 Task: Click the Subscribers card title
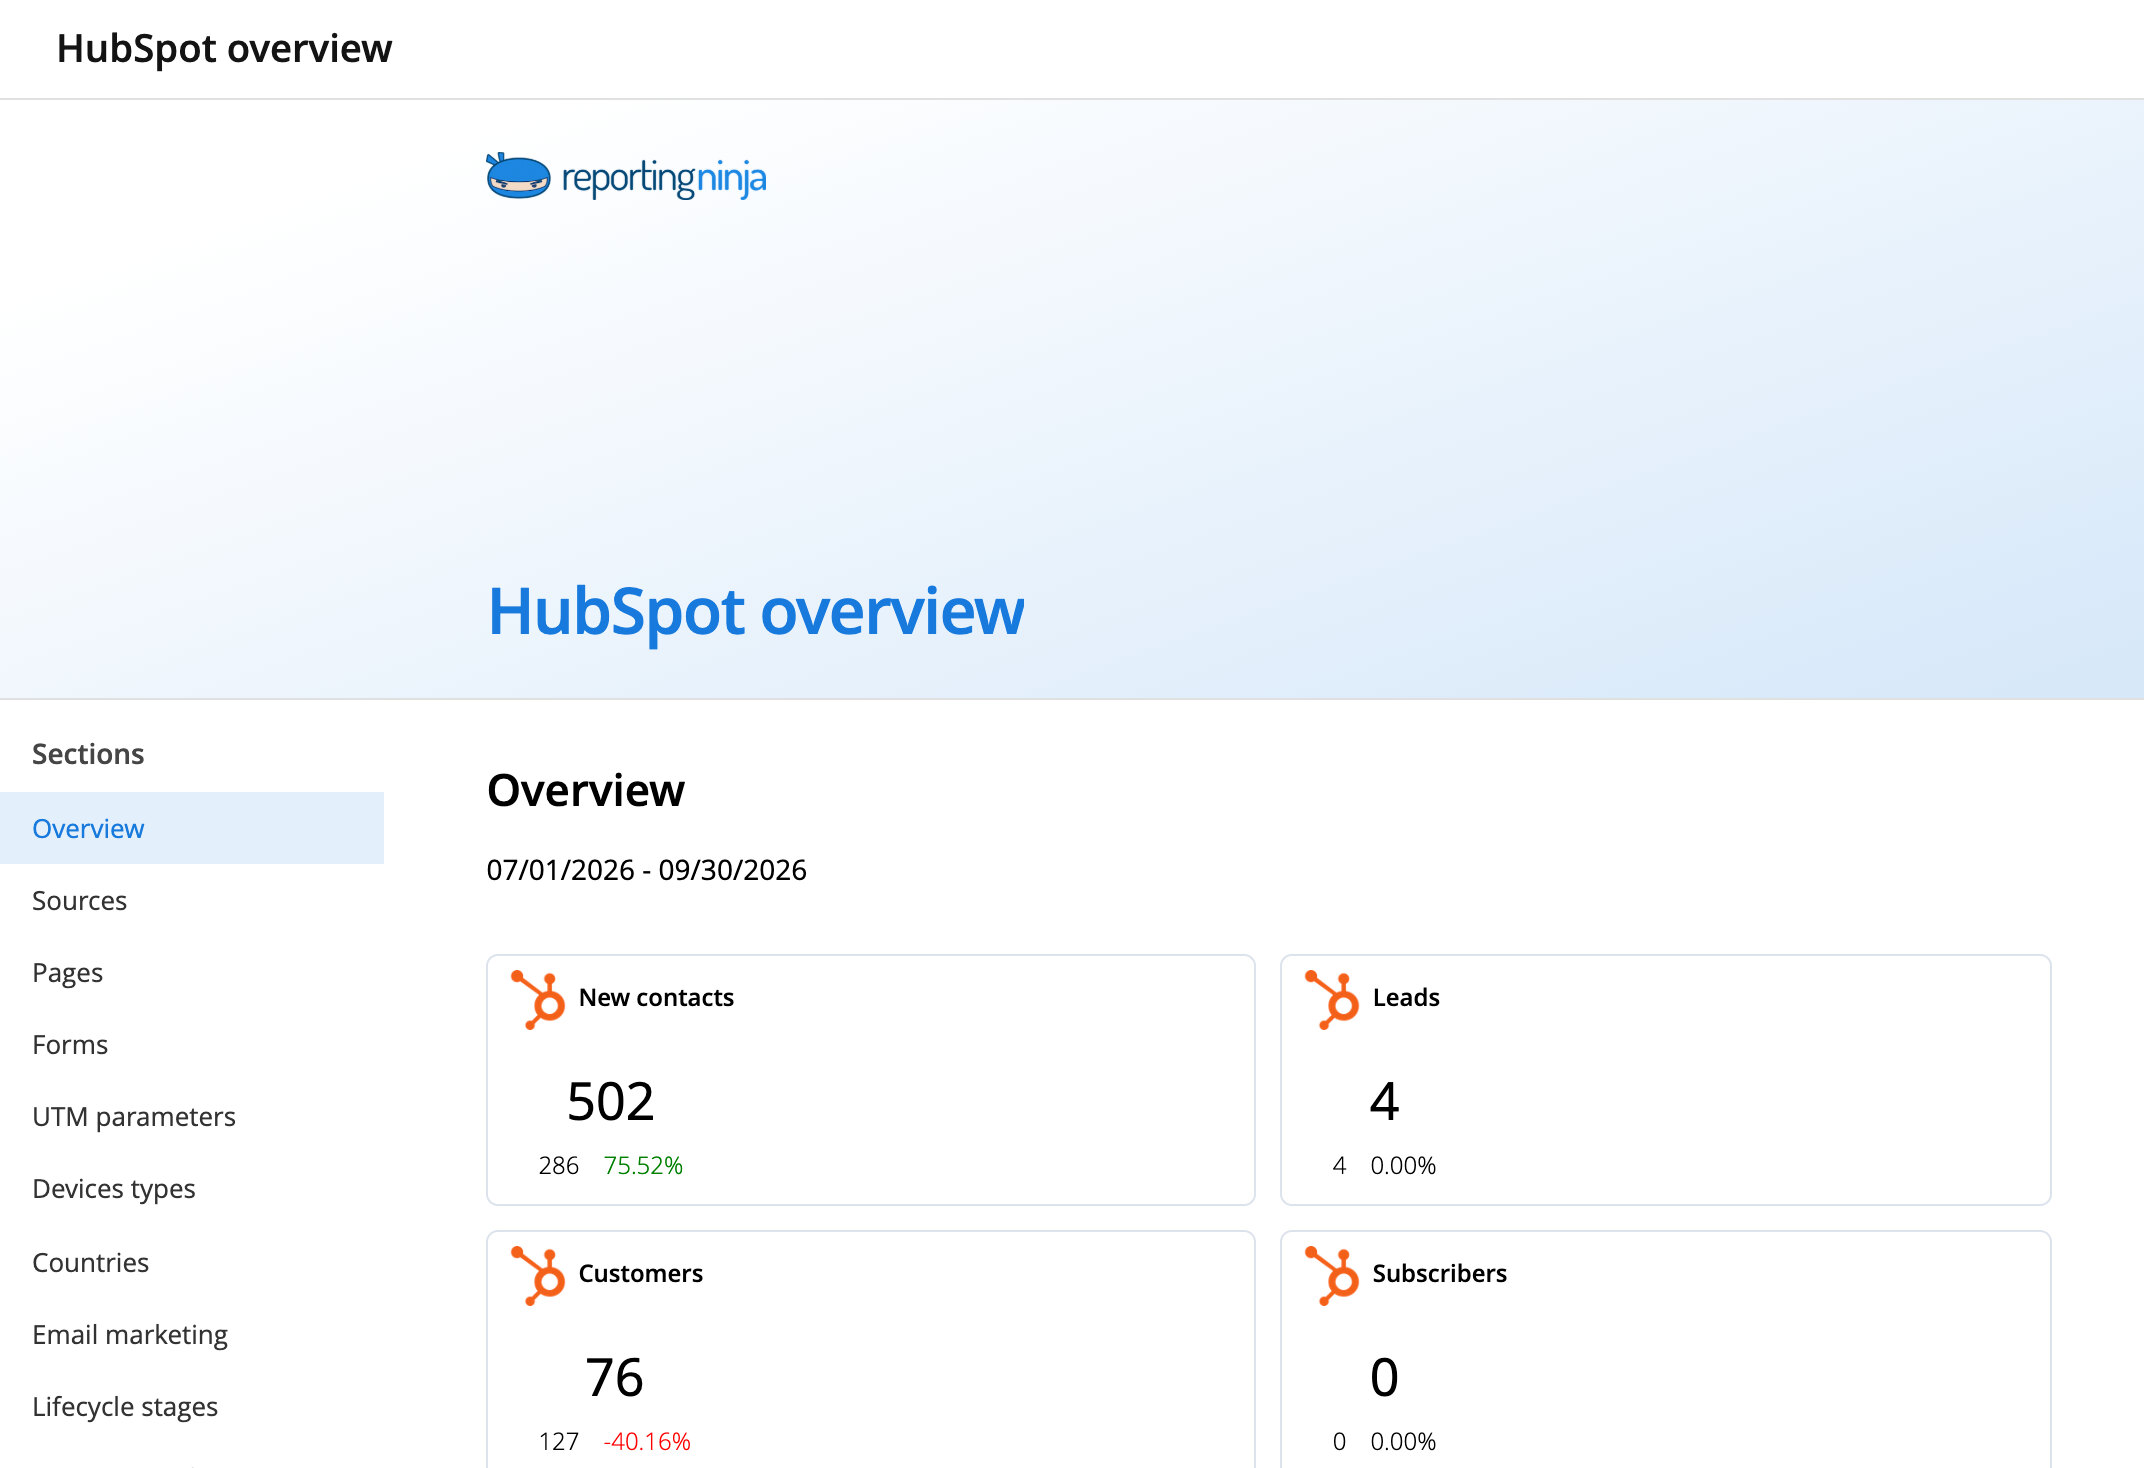(1439, 1273)
